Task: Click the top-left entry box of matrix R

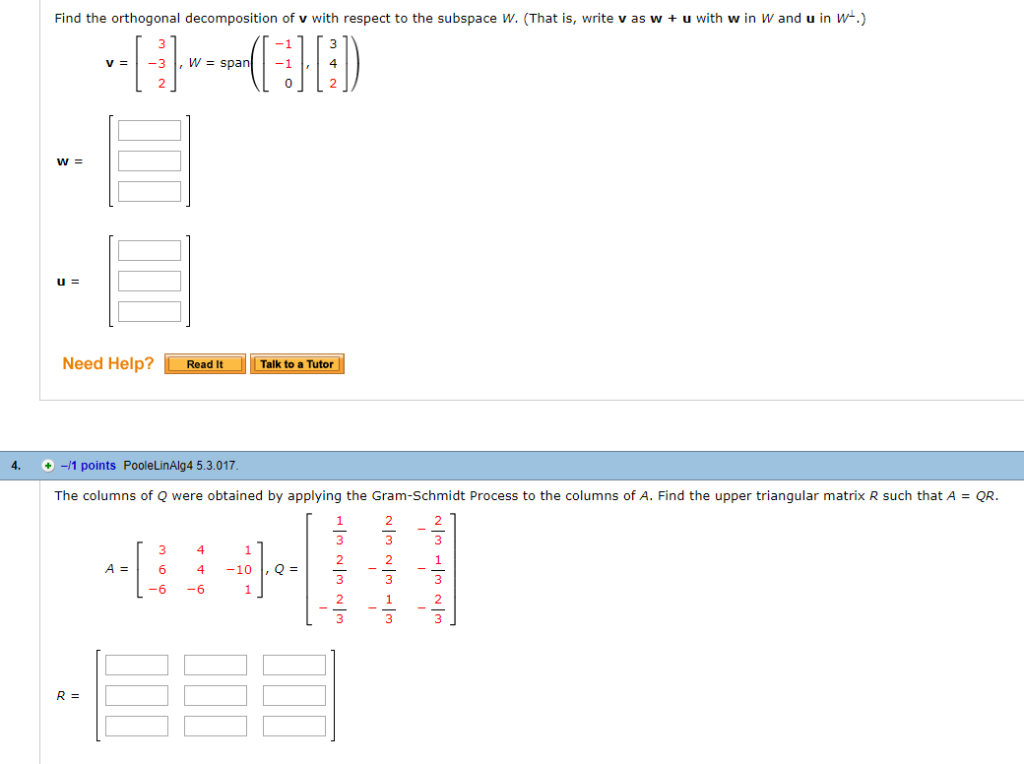Action: click(137, 664)
